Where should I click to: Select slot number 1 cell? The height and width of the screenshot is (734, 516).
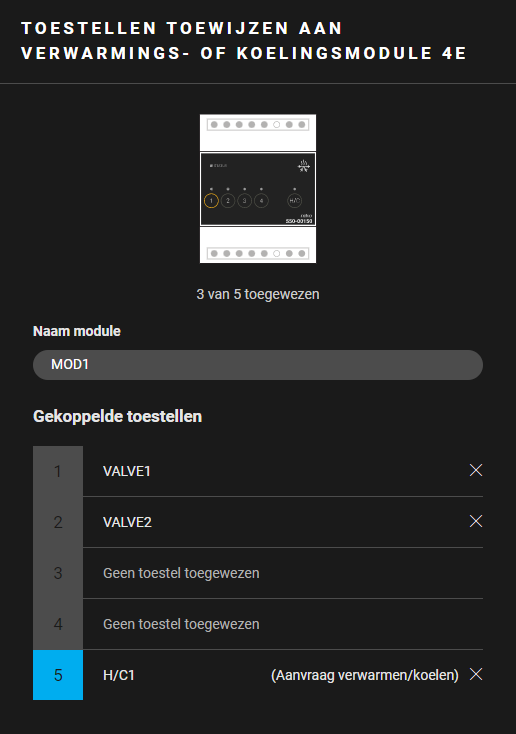58,471
